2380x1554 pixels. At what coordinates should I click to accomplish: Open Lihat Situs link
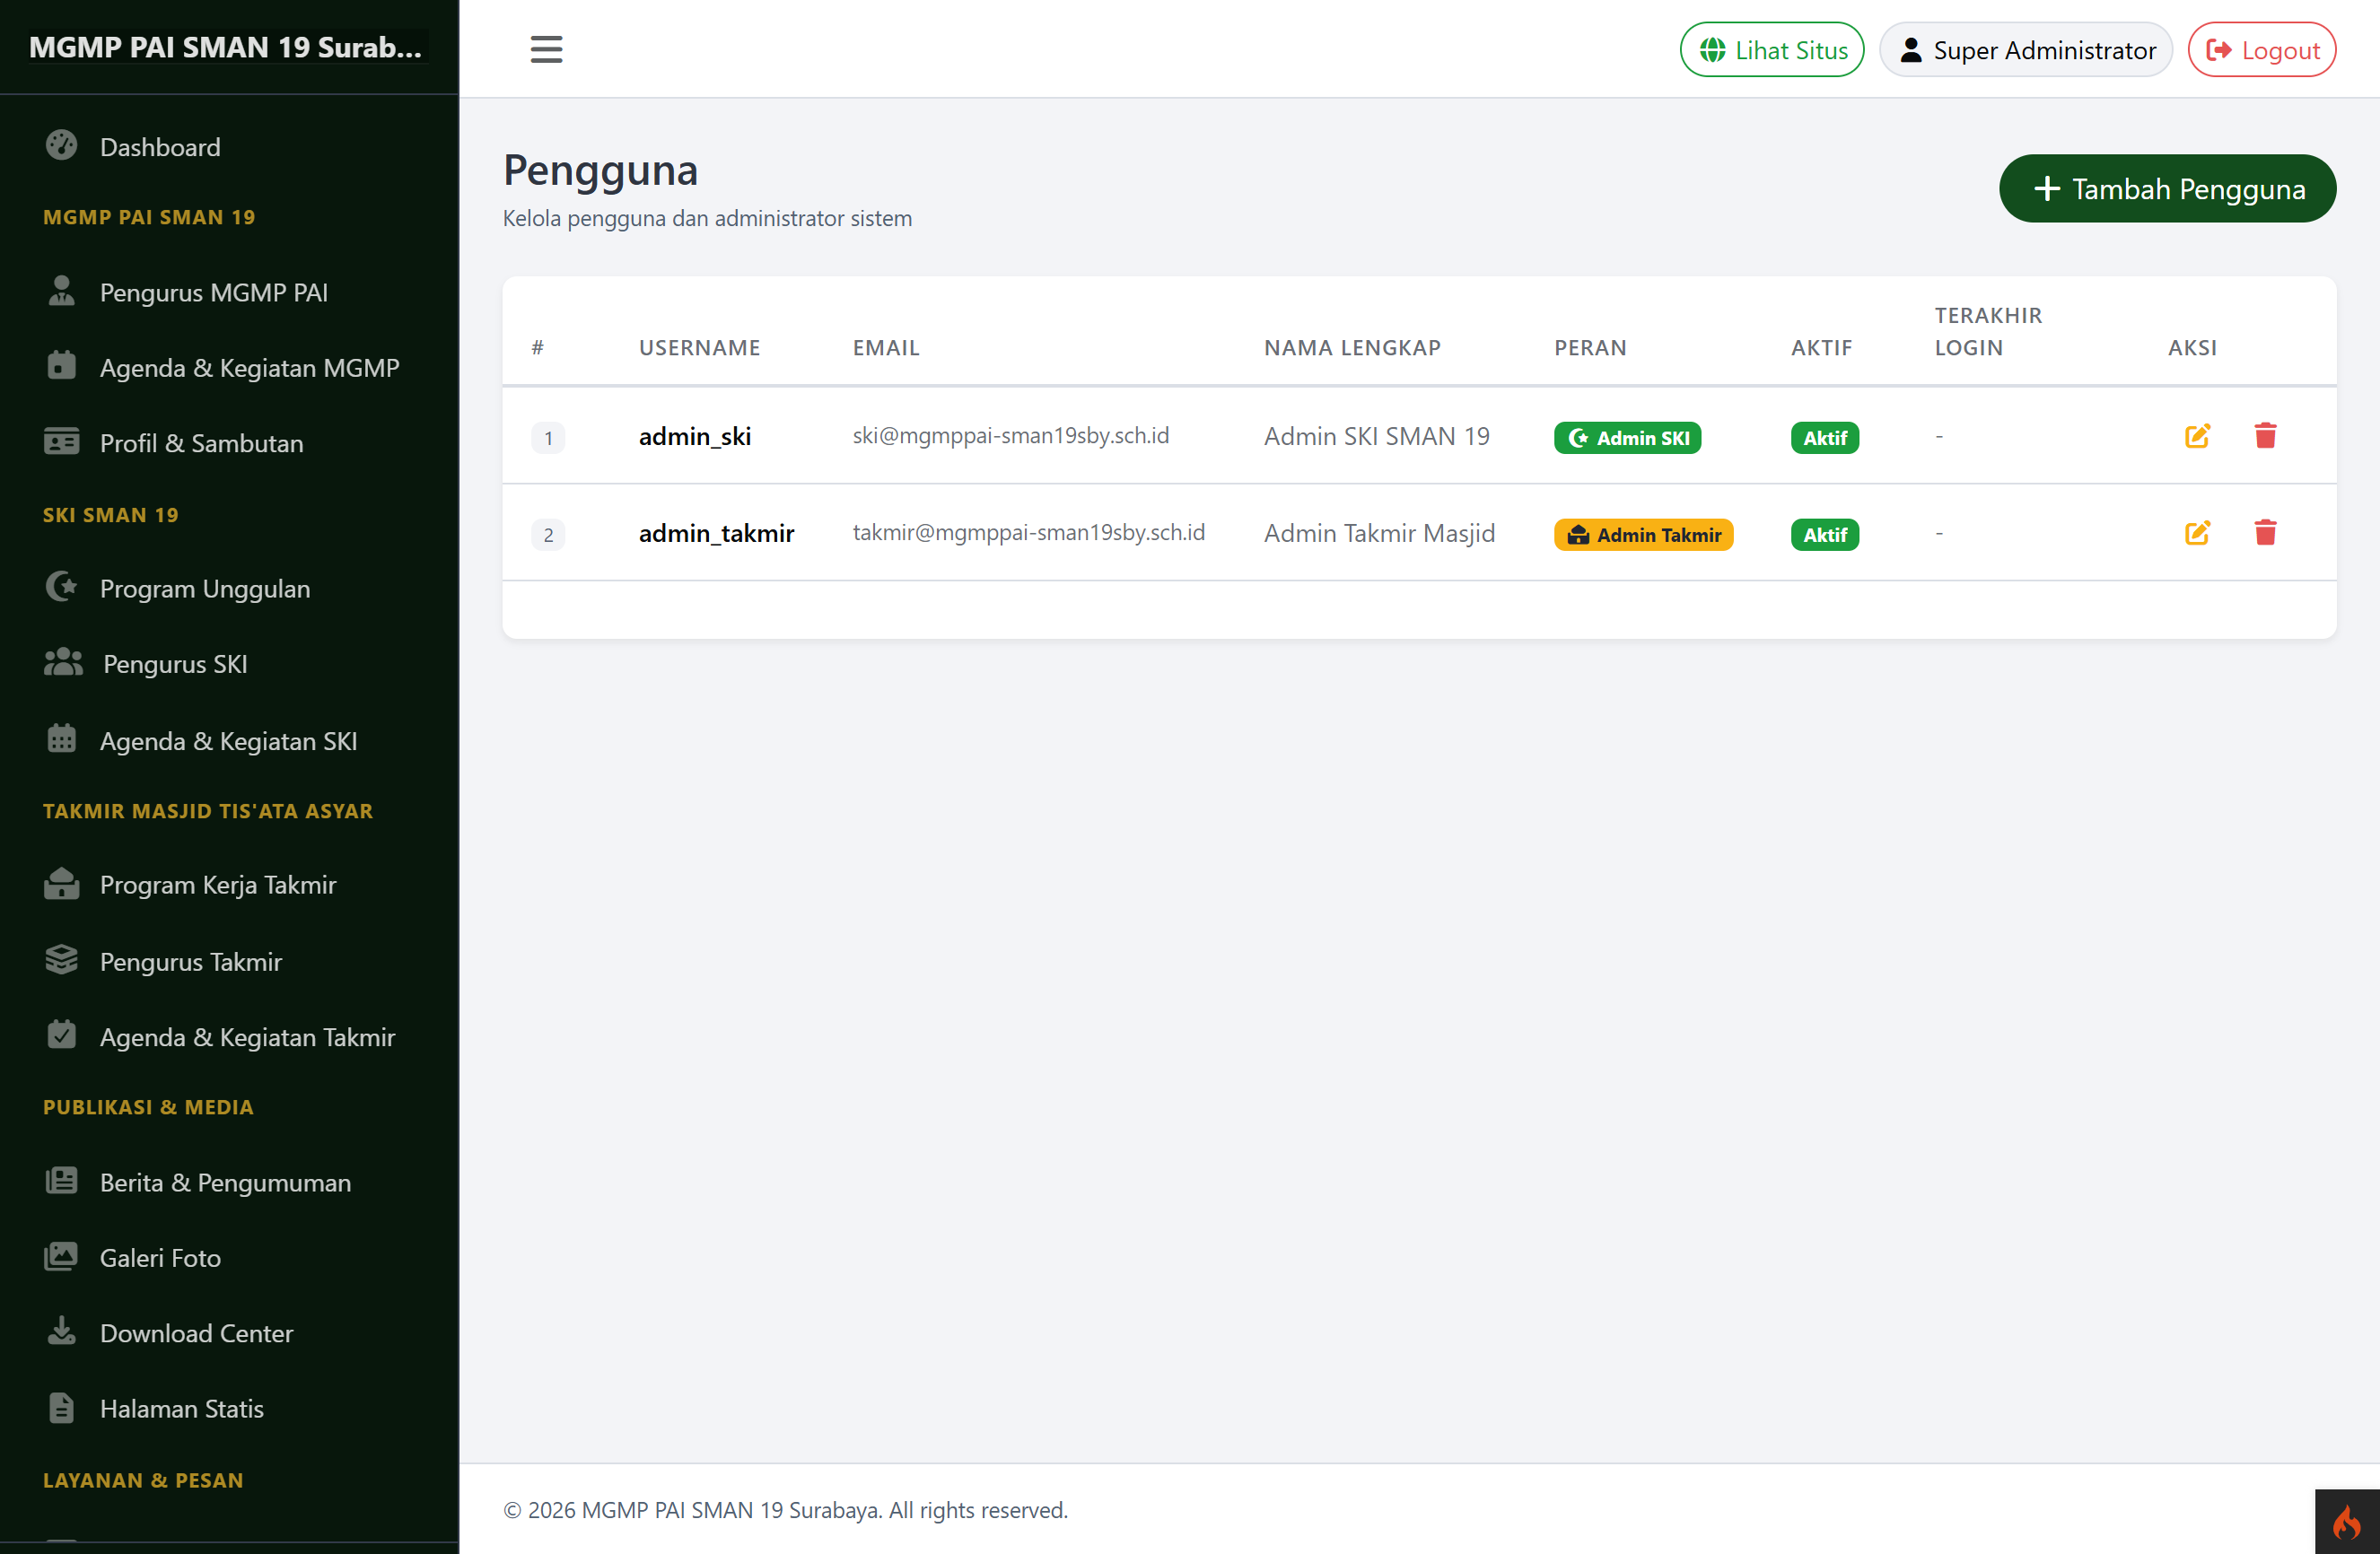(1771, 50)
